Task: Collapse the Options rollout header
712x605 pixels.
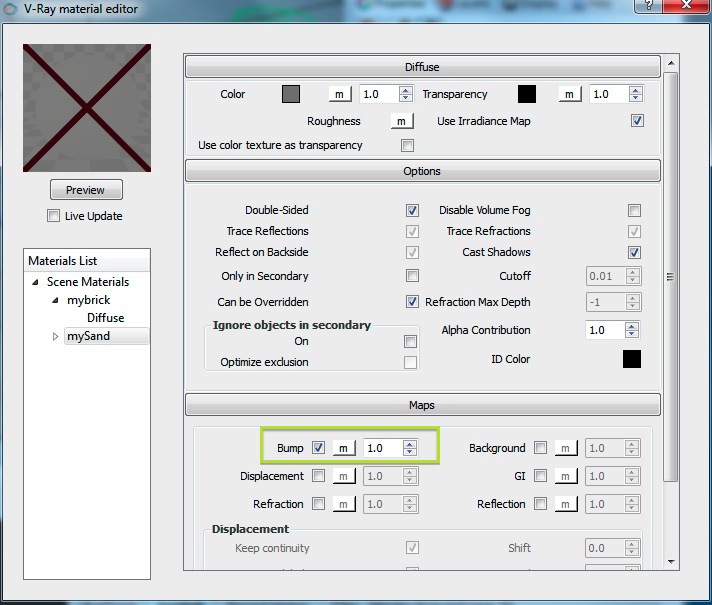Action: [x=422, y=171]
